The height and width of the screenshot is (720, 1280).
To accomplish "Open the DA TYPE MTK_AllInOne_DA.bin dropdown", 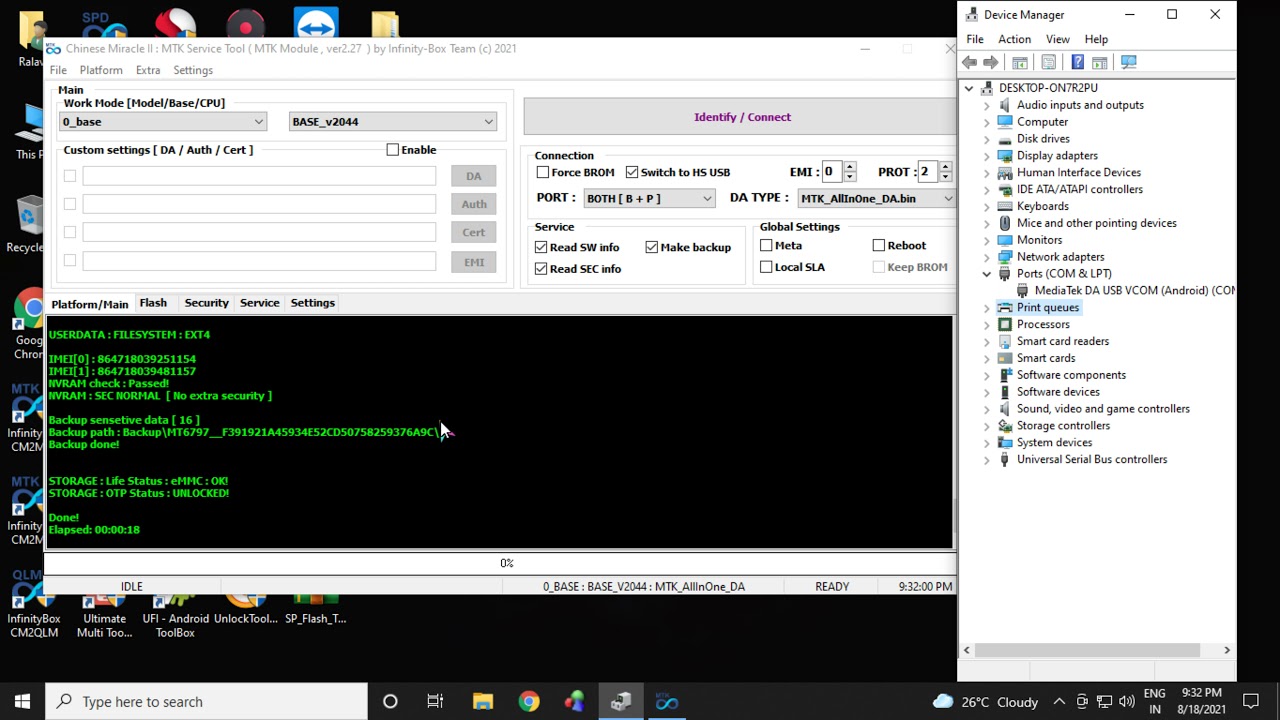I will point(876,198).
